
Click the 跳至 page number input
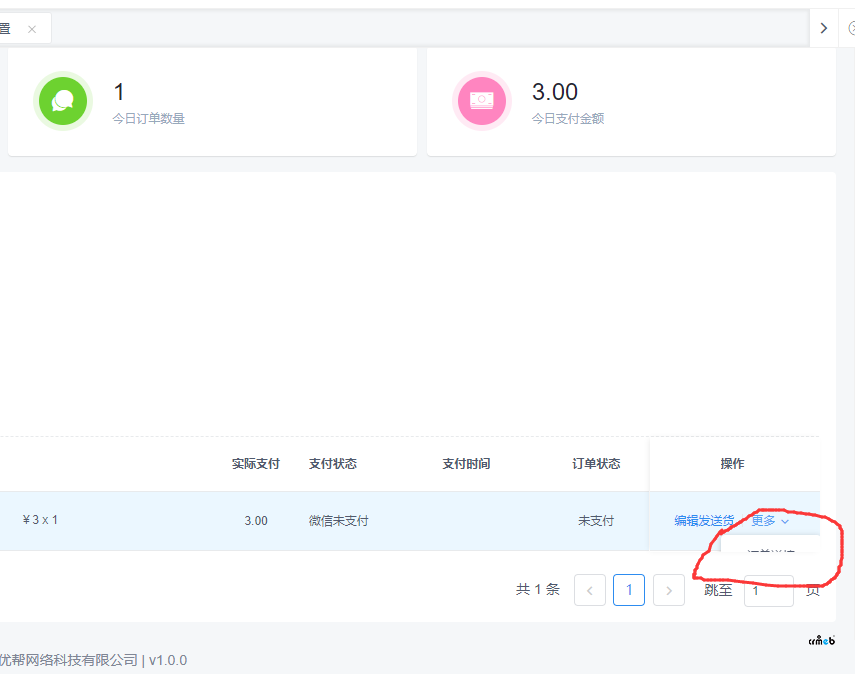pyautogui.click(x=769, y=591)
